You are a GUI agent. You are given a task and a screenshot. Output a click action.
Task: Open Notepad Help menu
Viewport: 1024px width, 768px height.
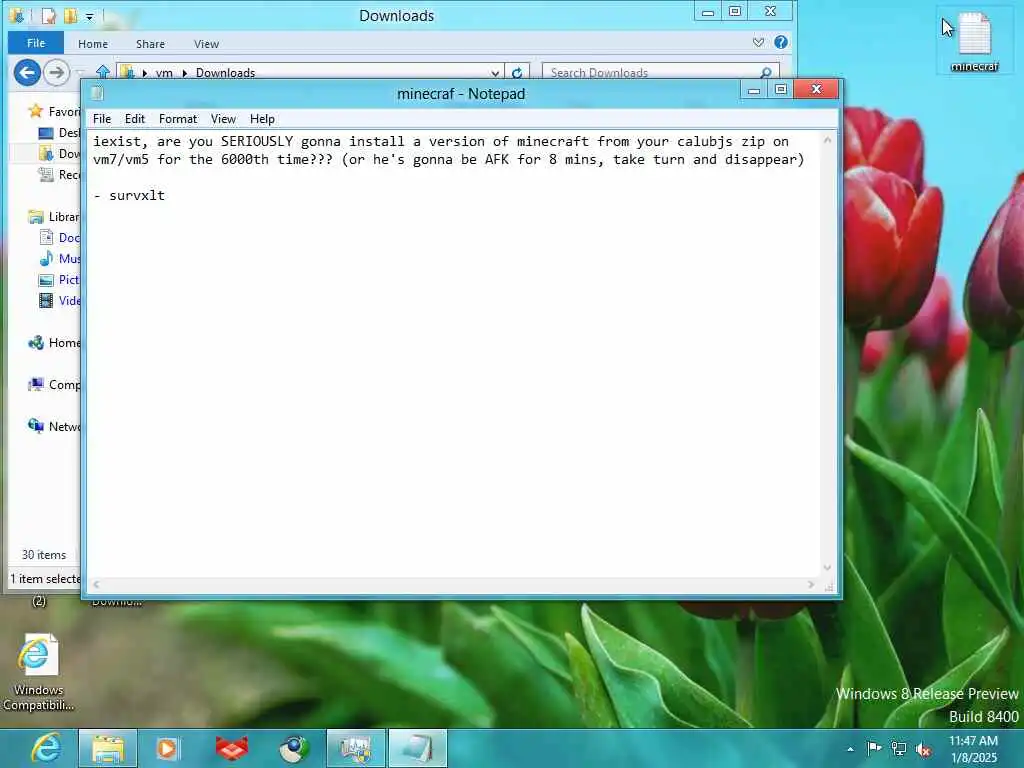[x=262, y=119]
